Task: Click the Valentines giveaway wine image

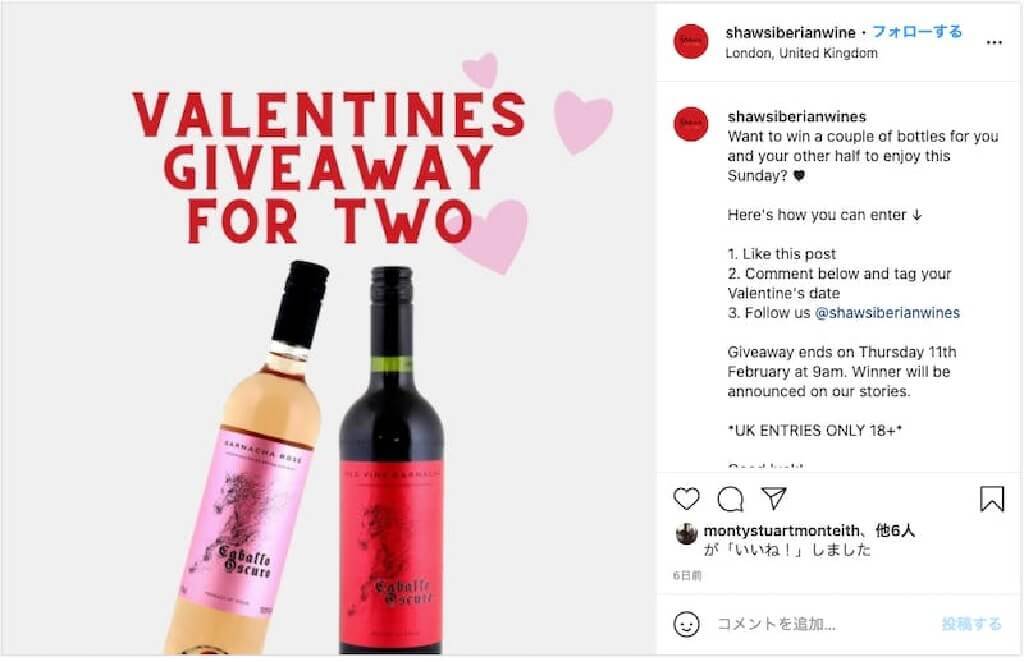Action: click(328, 328)
